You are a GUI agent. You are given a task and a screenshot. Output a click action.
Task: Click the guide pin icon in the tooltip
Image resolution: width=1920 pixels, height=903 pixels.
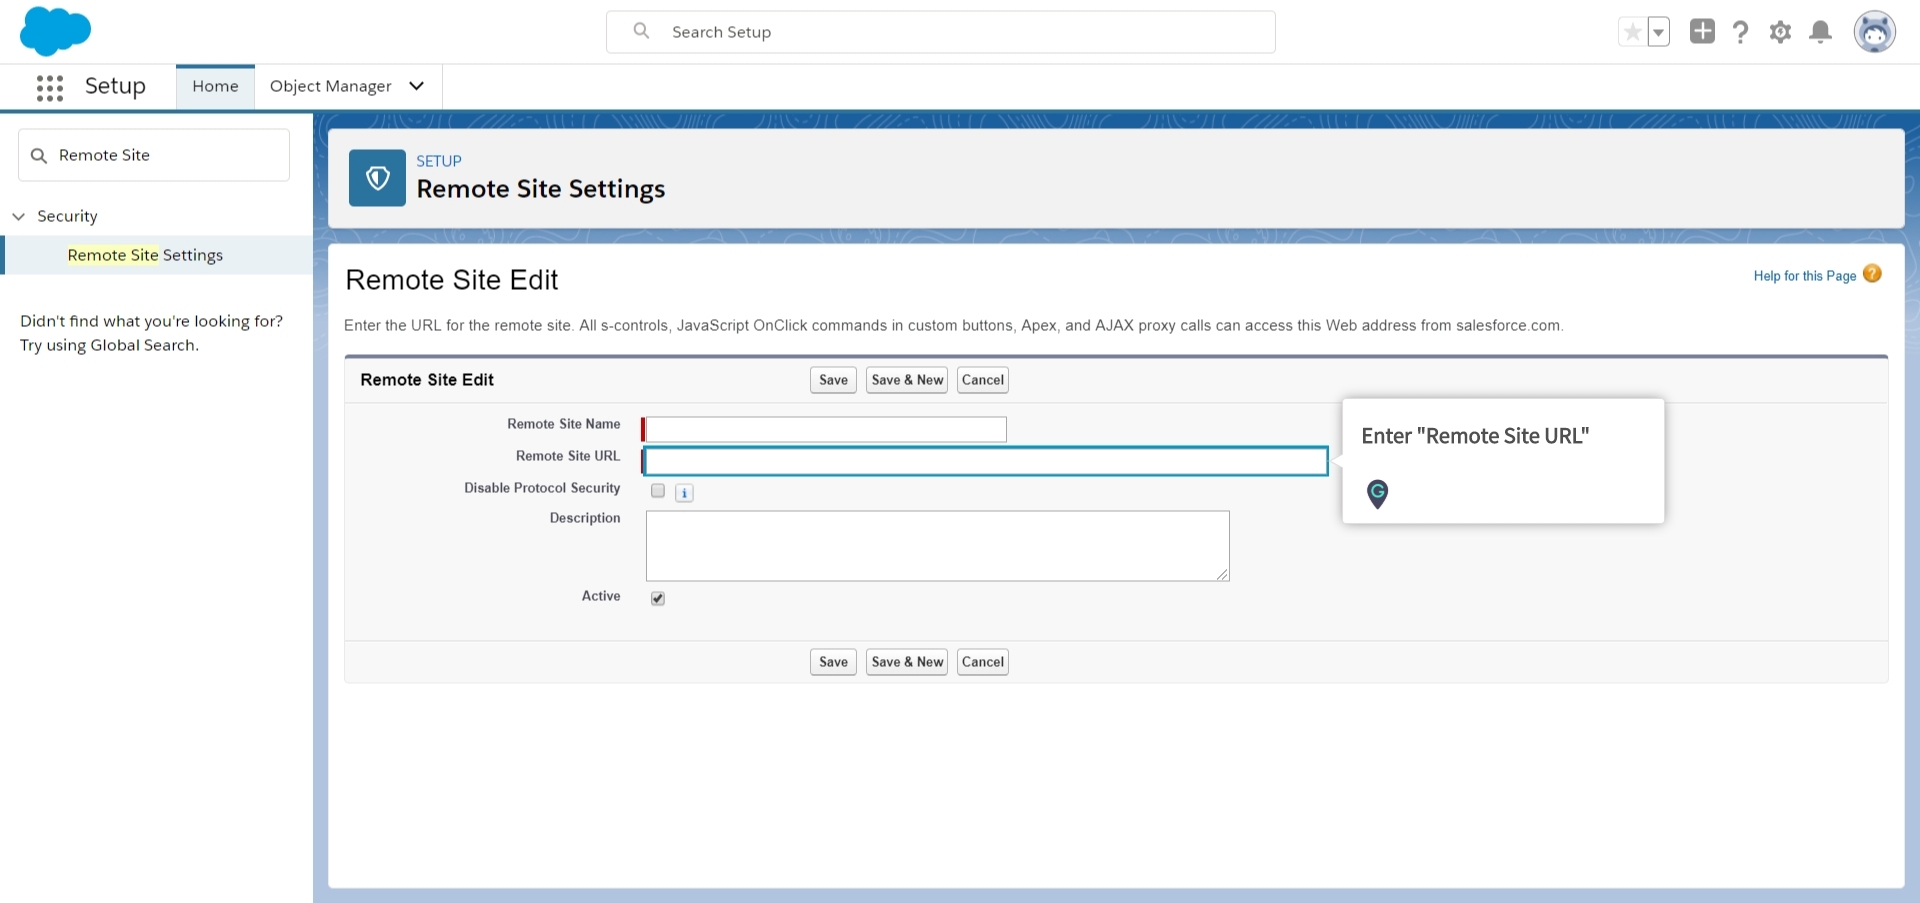(1377, 493)
